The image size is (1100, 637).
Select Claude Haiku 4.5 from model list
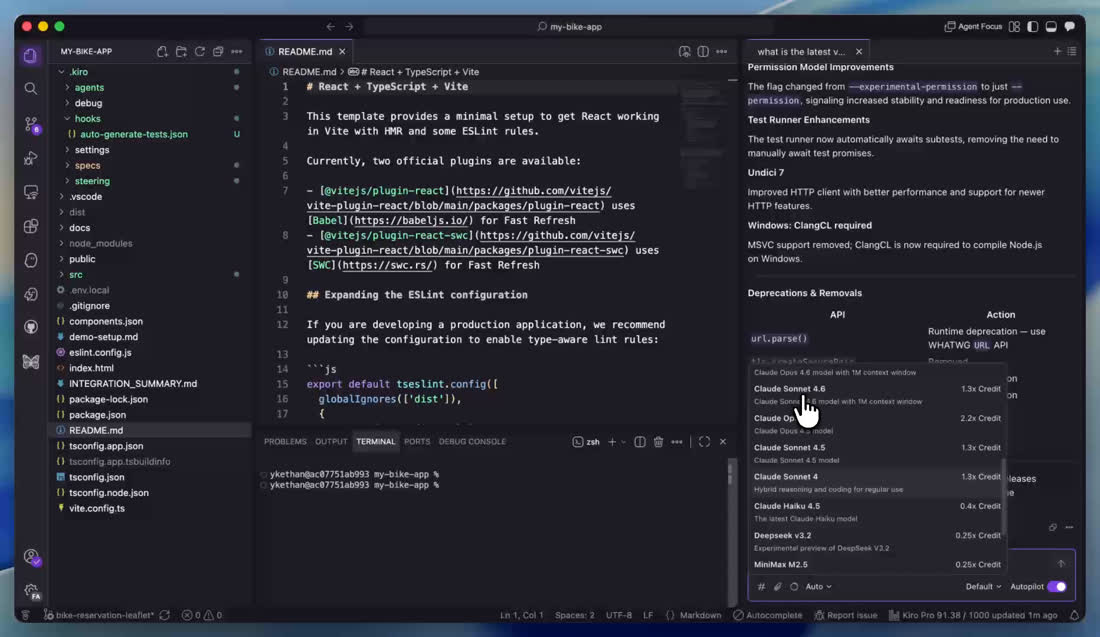tap(877, 512)
